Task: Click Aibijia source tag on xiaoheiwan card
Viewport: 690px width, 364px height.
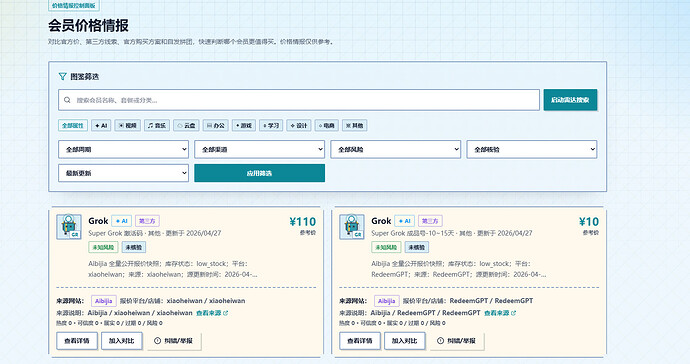Action: pyautogui.click(x=104, y=301)
